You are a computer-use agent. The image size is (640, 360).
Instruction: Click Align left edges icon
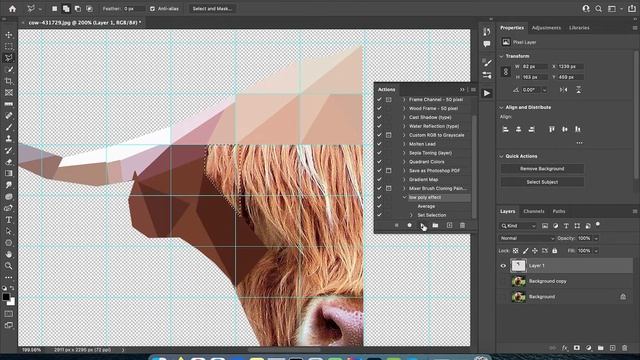pyautogui.click(x=505, y=129)
